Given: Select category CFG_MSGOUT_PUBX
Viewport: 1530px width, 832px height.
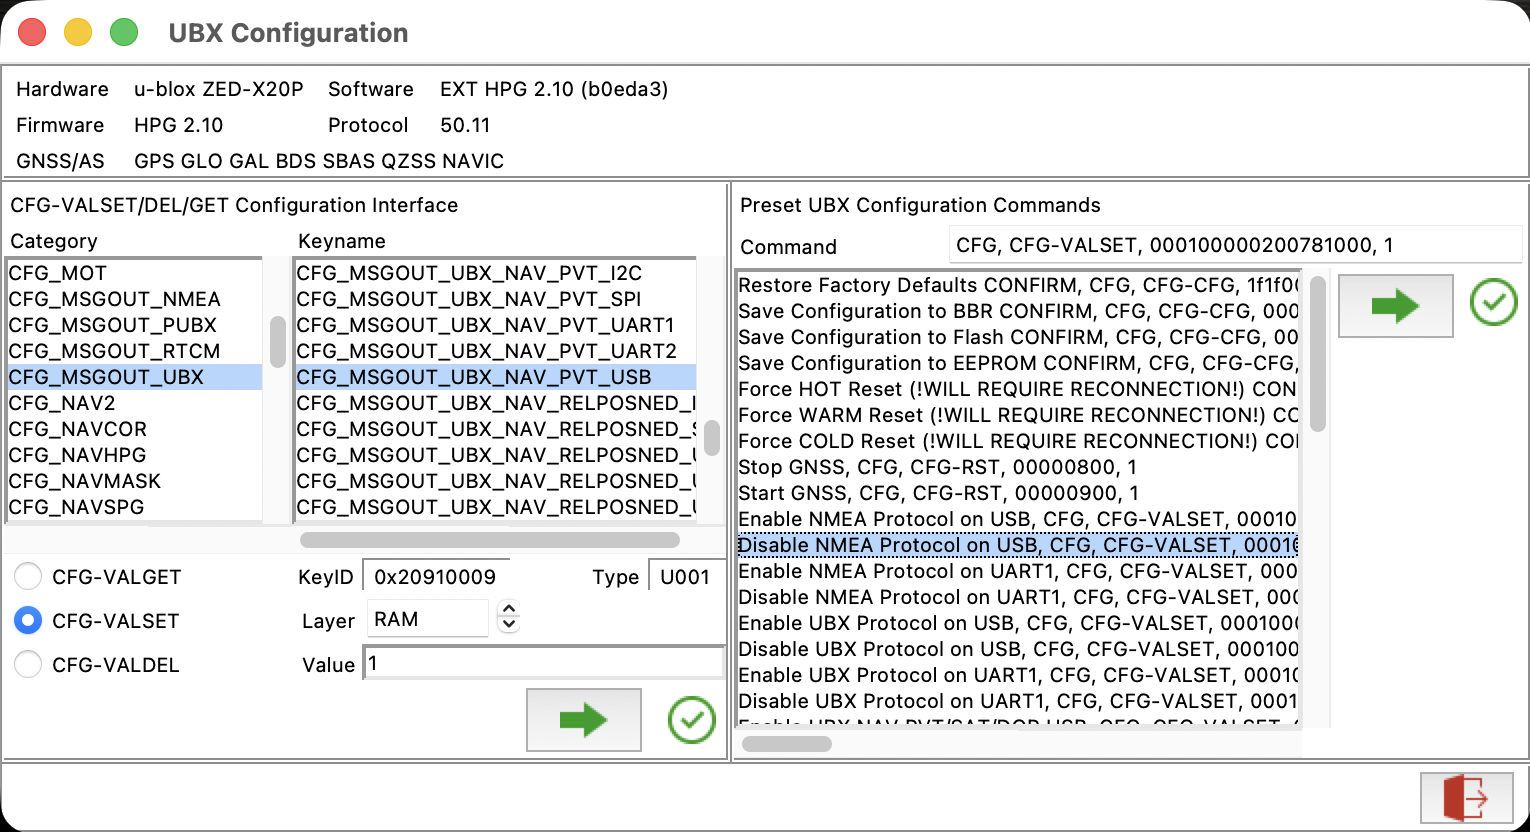Looking at the screenshot, I should tap(134, 325).
